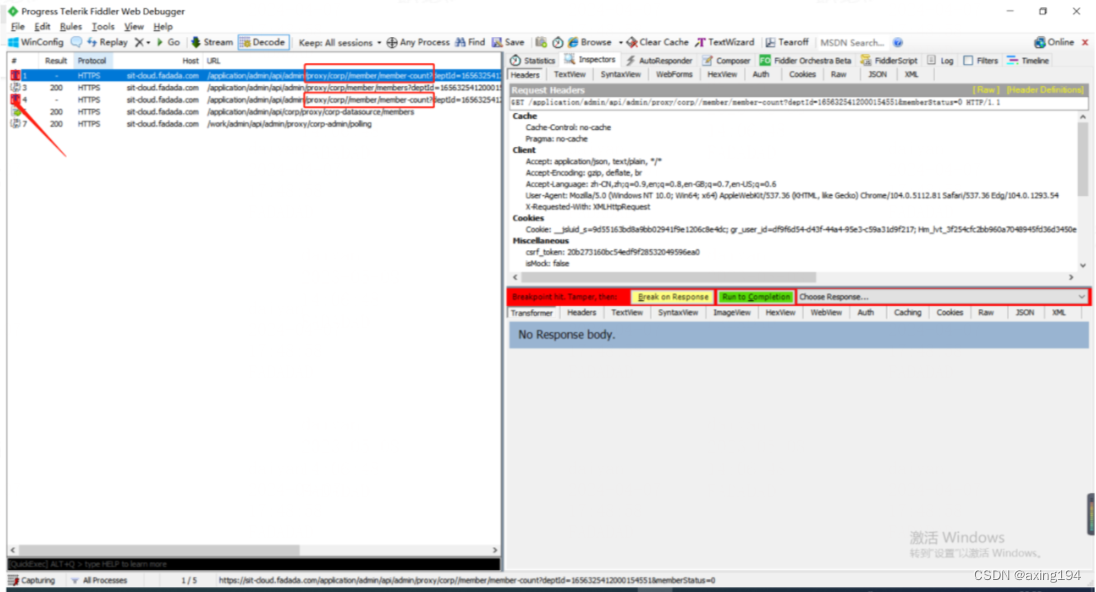Click Run to Completion button
The height and width of the screenshot is (592, 1096).
coord(756,297)
